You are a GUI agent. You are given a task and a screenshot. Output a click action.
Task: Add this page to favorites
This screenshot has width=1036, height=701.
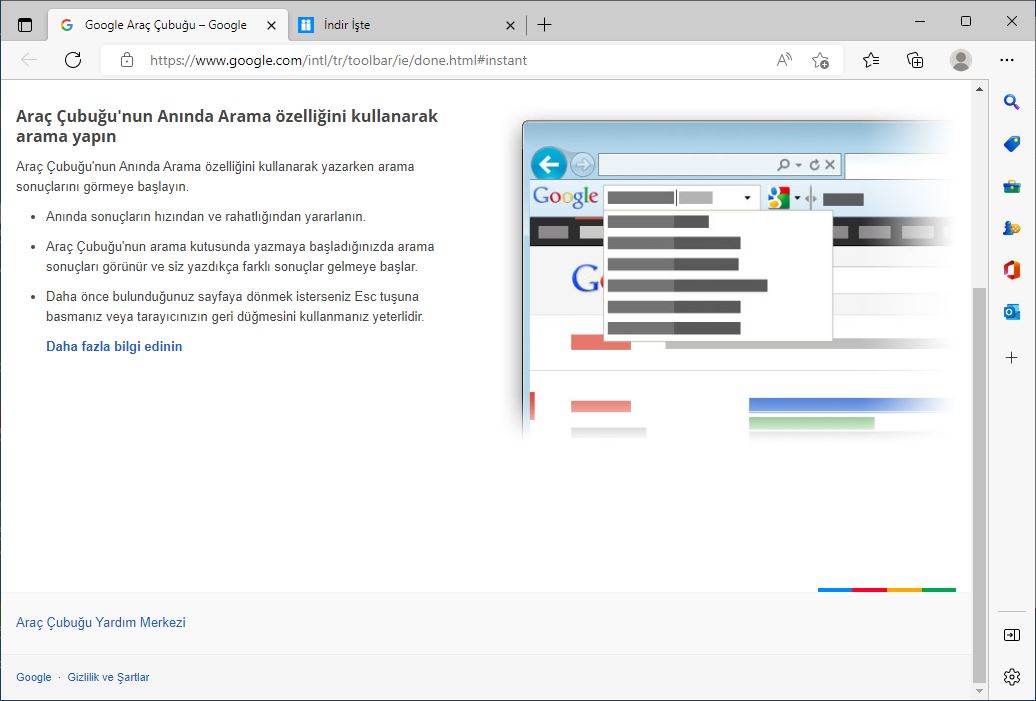tap(820, 60)
